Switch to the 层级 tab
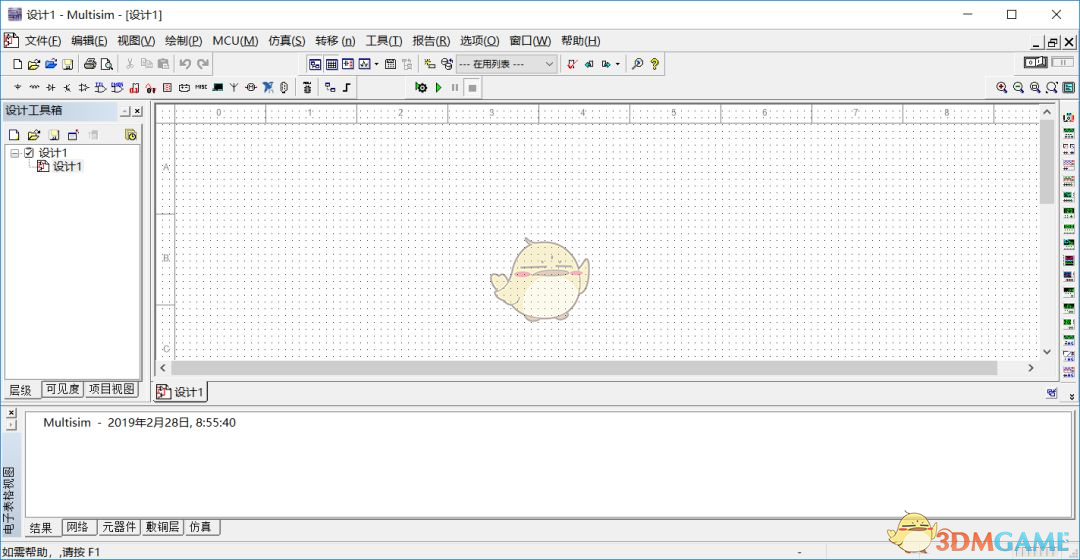This screenshot has width=1080, height=560. coord(21,391)
